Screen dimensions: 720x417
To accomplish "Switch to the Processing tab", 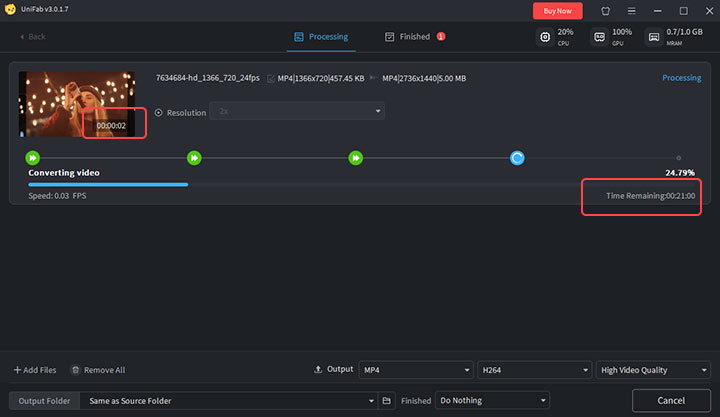I will pos(320,37).
